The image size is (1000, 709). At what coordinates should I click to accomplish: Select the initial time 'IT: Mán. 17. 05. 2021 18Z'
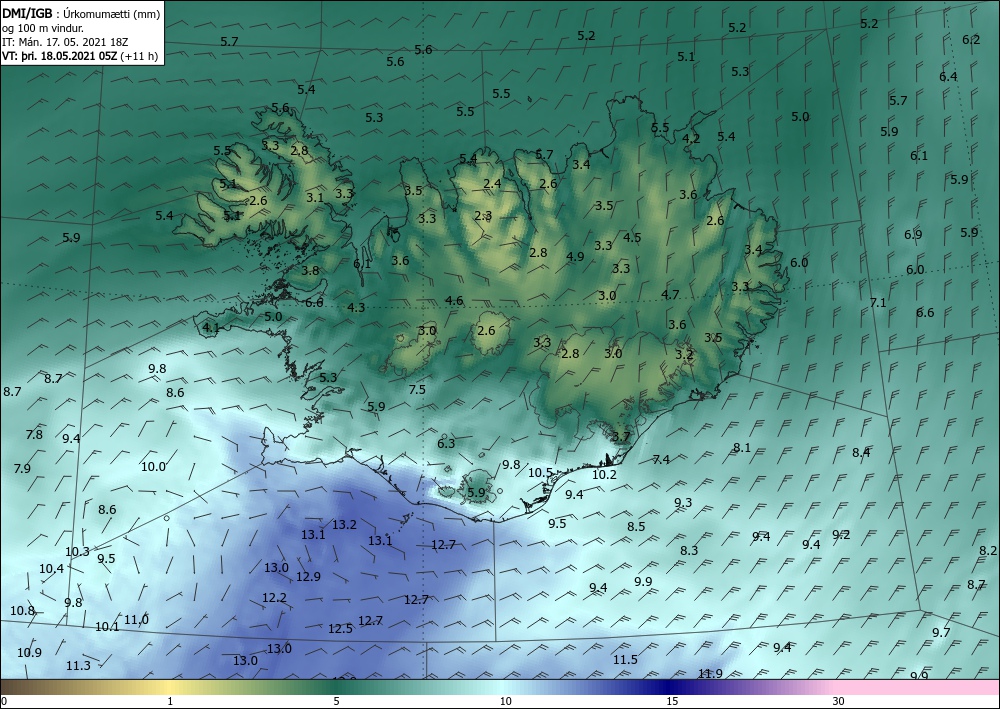click(65, 42)
